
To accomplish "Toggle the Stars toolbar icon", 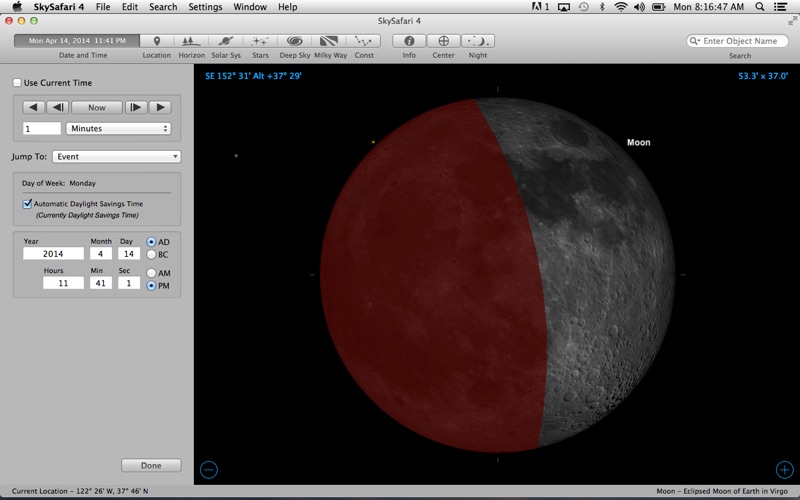I will [x=260, y=41].
